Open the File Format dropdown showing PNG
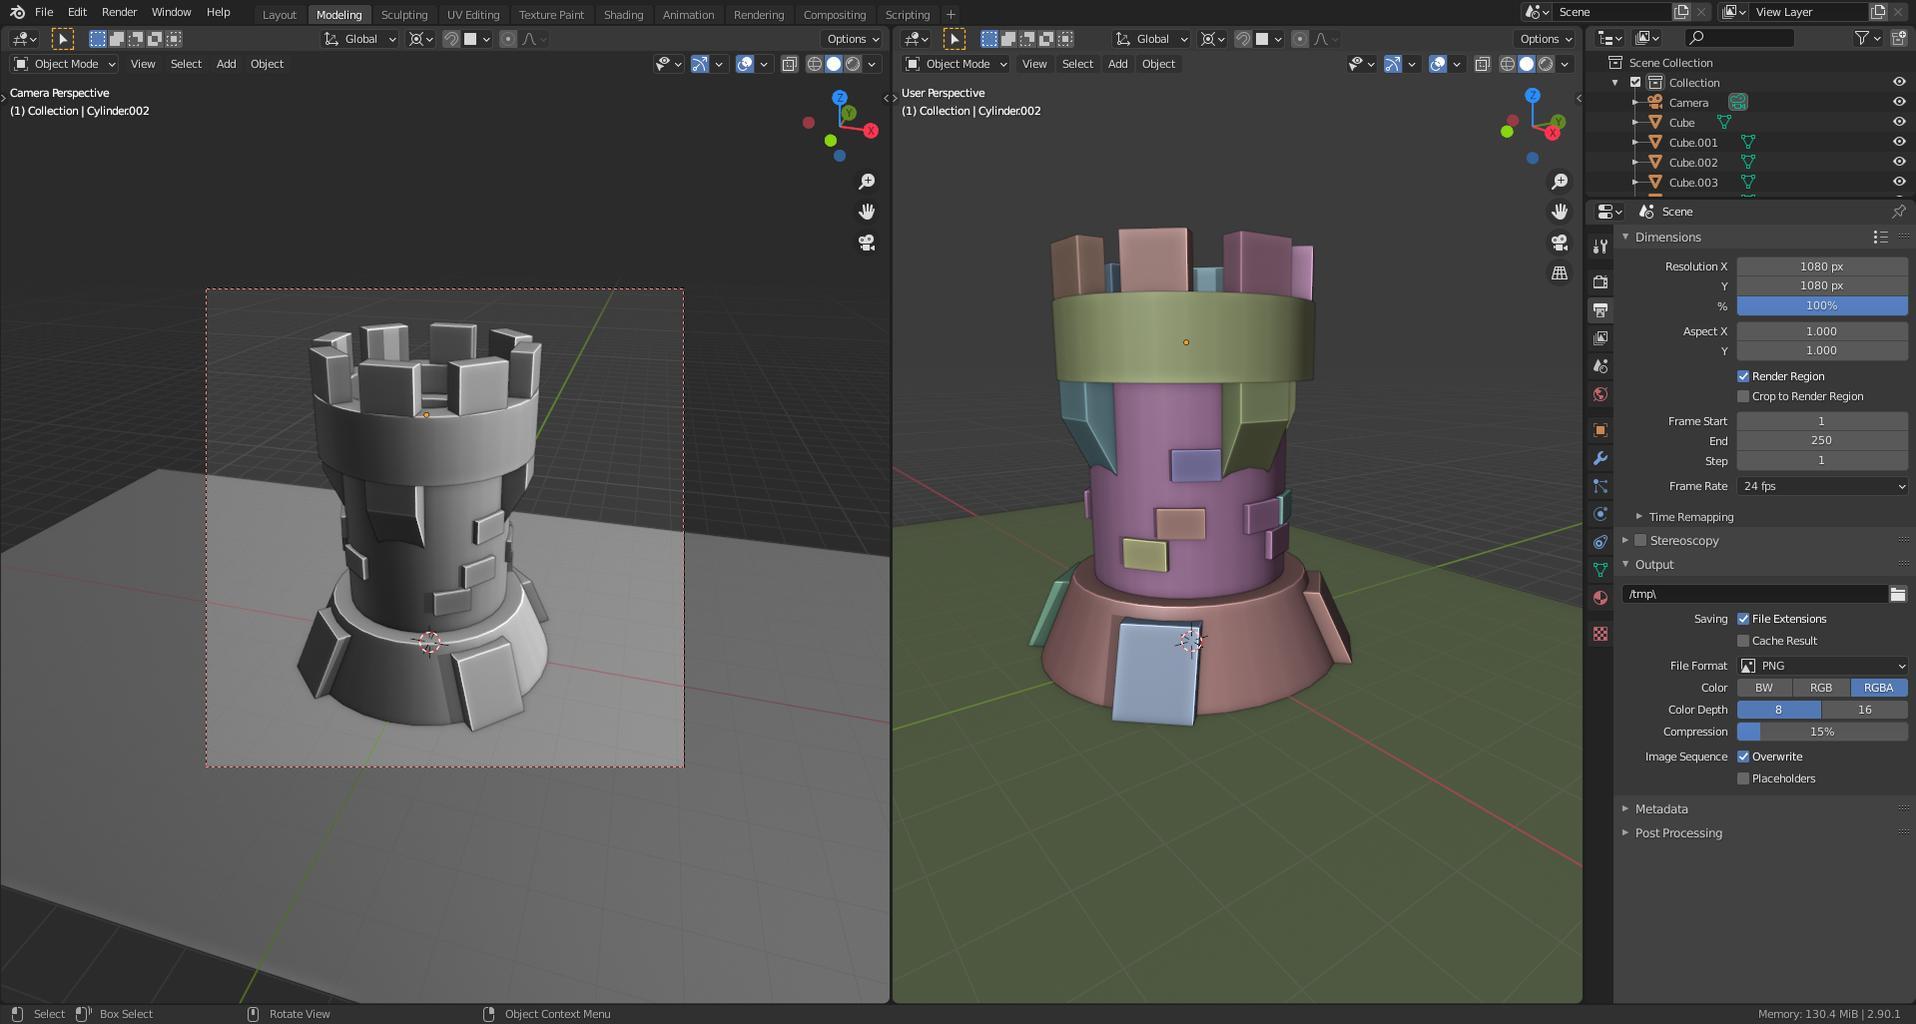The image size is (1916, 1024). pos(1822,665)
